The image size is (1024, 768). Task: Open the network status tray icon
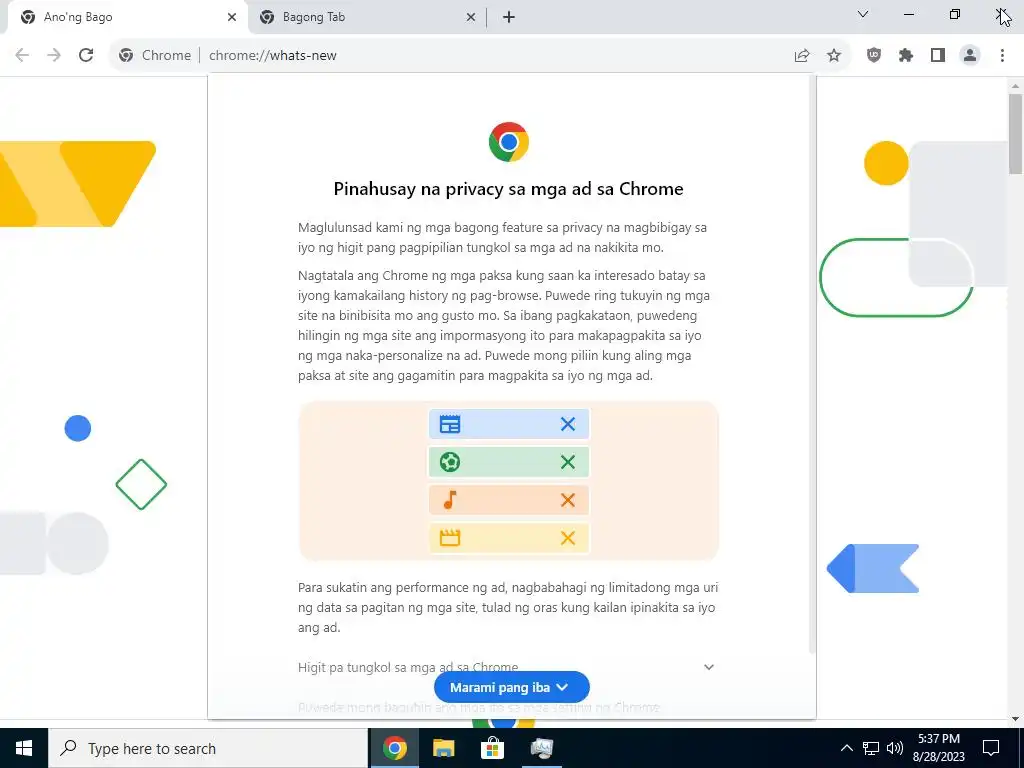pos(871,748)
